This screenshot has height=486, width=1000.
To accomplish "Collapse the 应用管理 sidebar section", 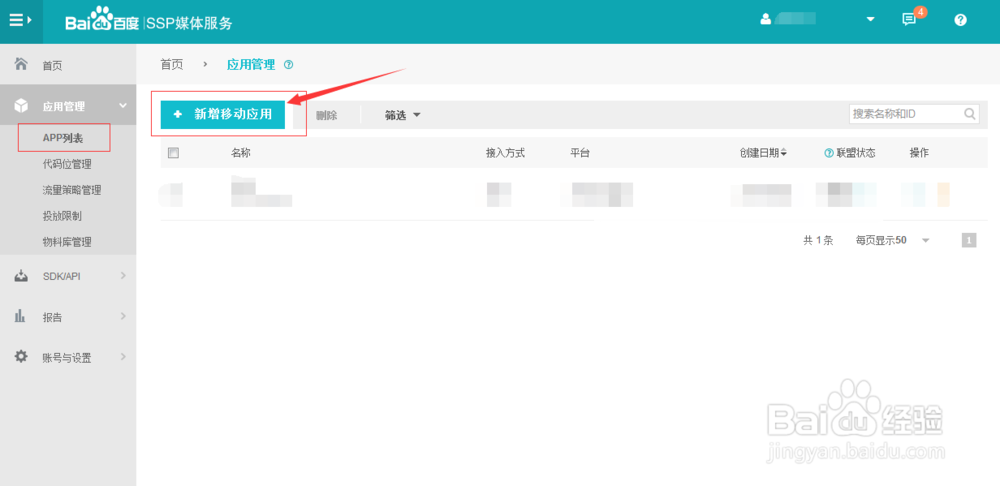I will pyautogui.click(x=122, y=106).
